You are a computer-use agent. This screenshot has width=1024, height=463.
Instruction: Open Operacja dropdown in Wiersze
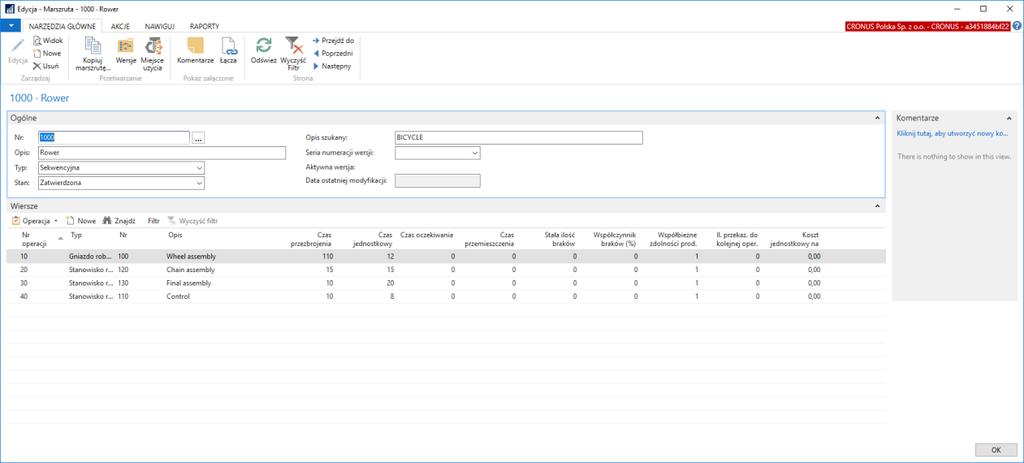pos(35,221)
